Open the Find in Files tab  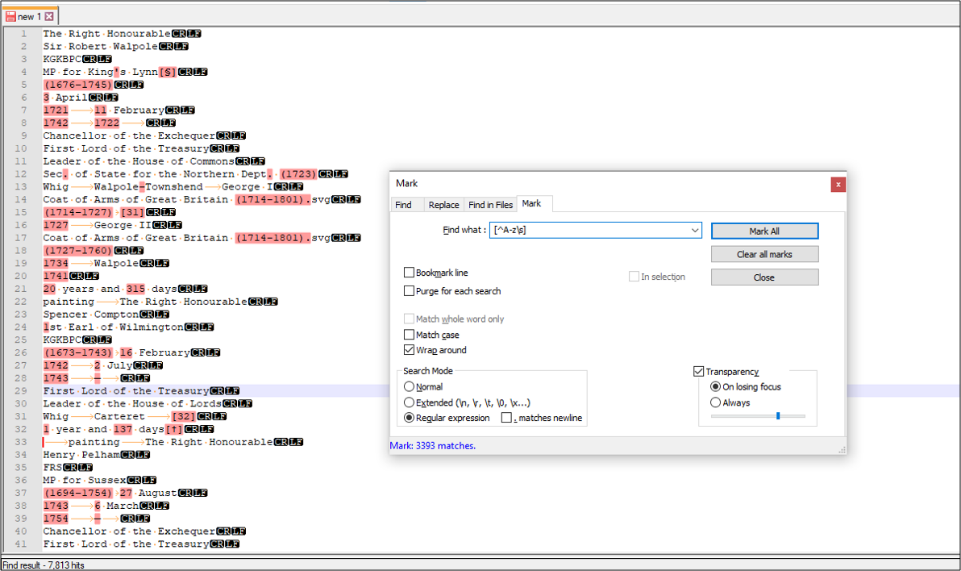click(x=490, y=205)
